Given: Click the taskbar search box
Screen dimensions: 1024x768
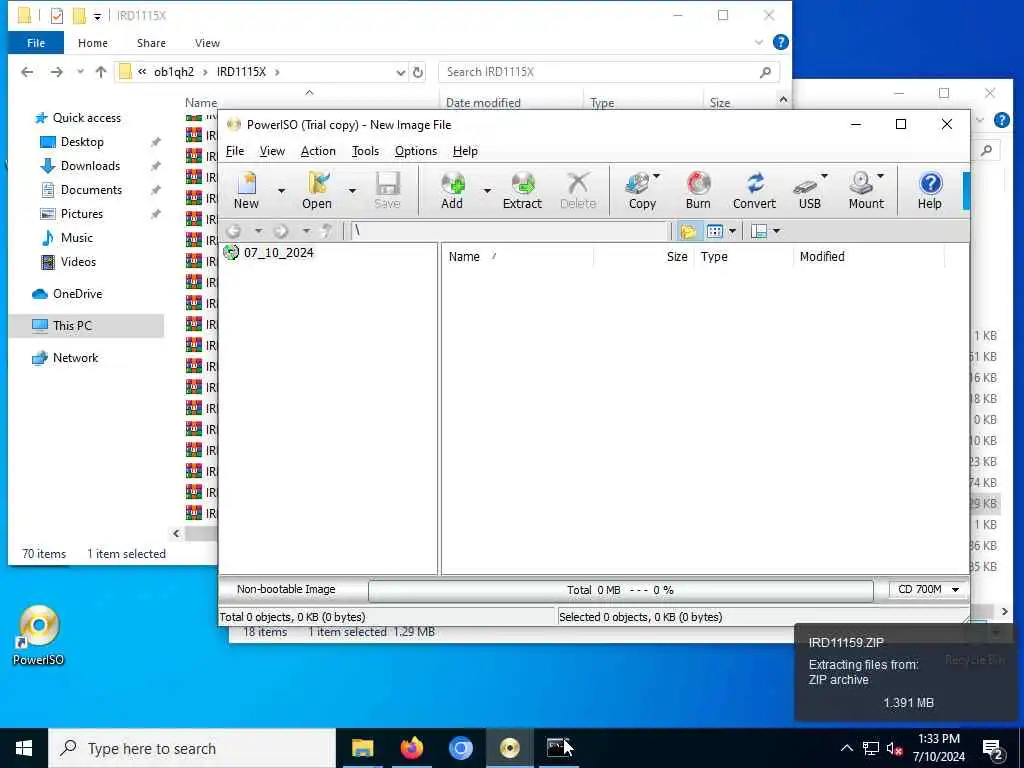Looking at the screenshot, I should pyautogui.click(x=192, y=748).
